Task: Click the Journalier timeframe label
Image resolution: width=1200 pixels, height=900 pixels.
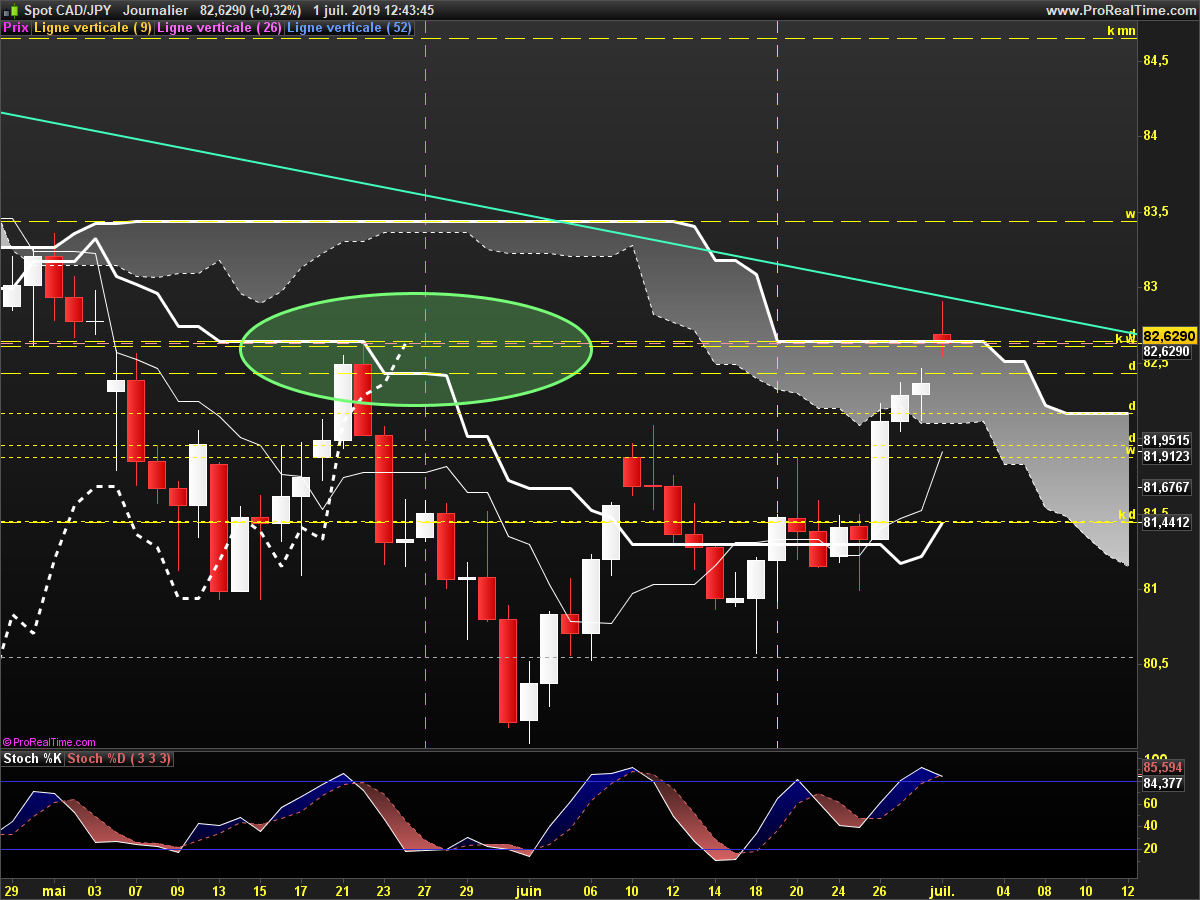Action: (155, 10)
